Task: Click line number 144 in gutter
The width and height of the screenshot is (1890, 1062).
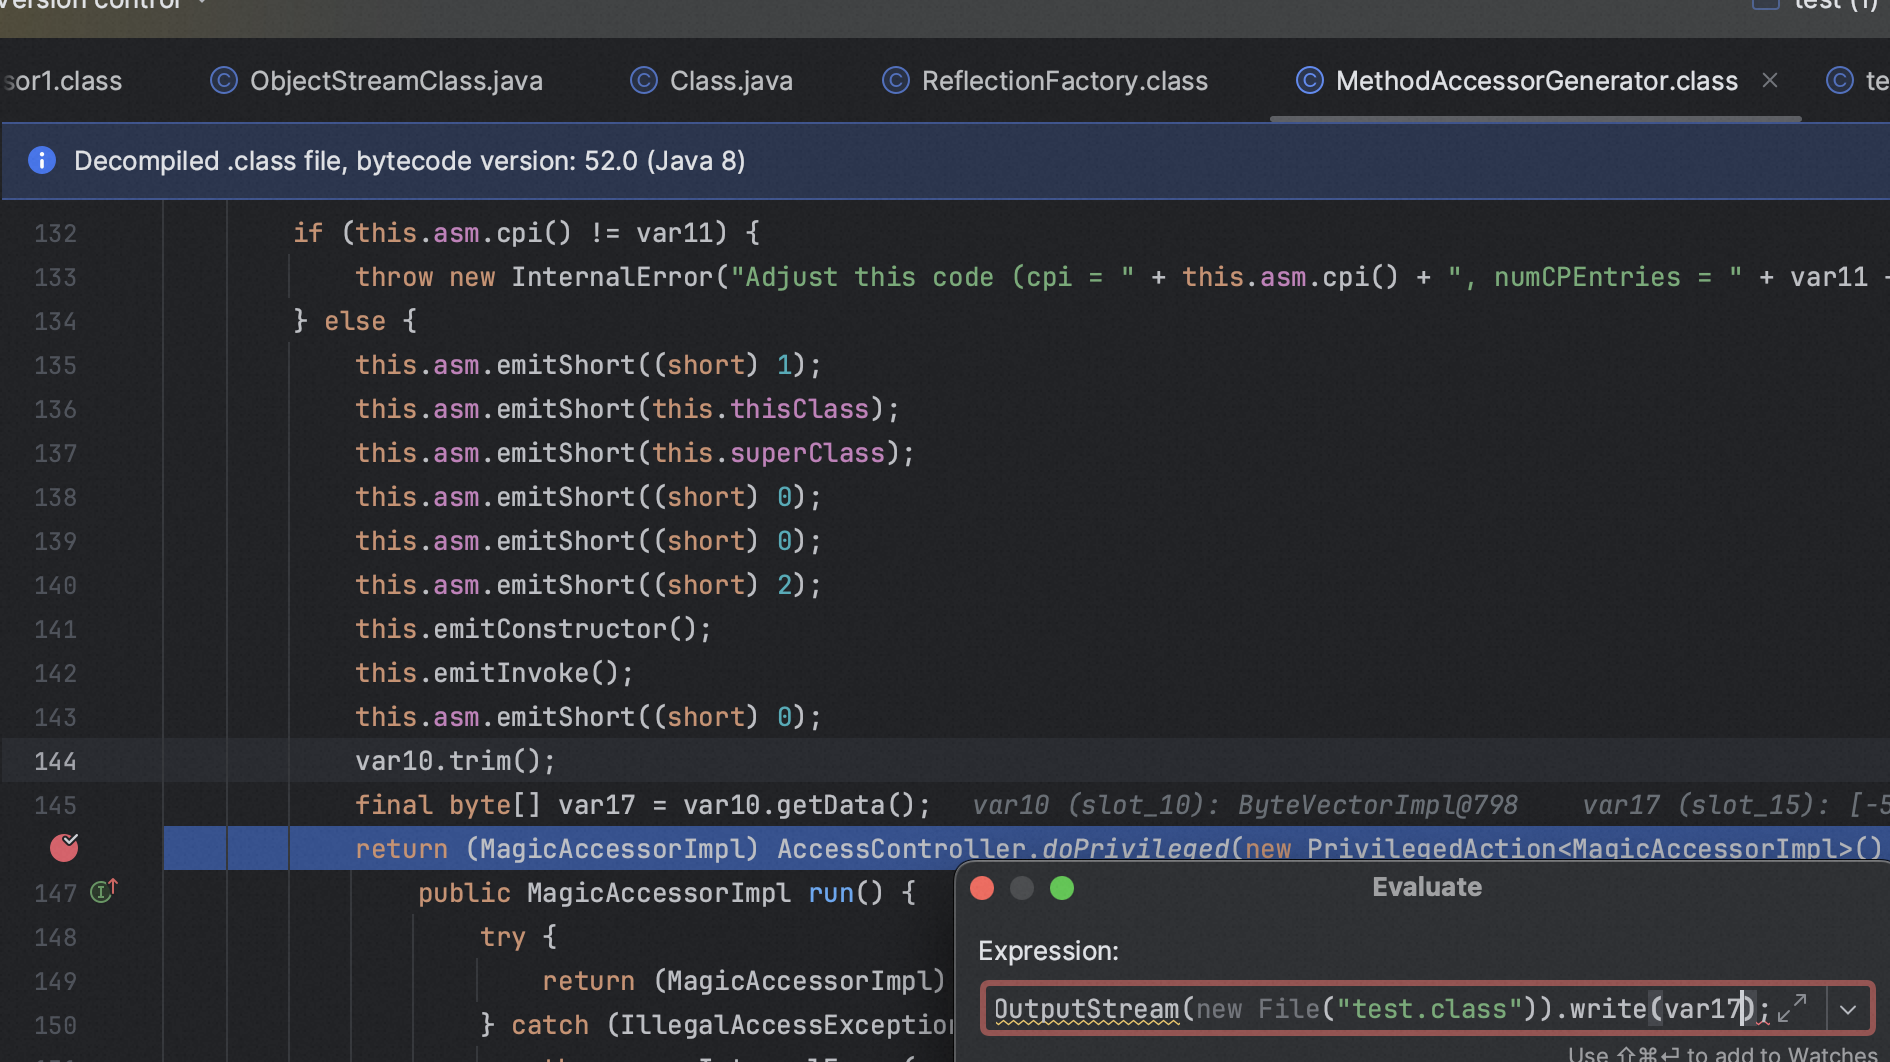Action: 56,761
